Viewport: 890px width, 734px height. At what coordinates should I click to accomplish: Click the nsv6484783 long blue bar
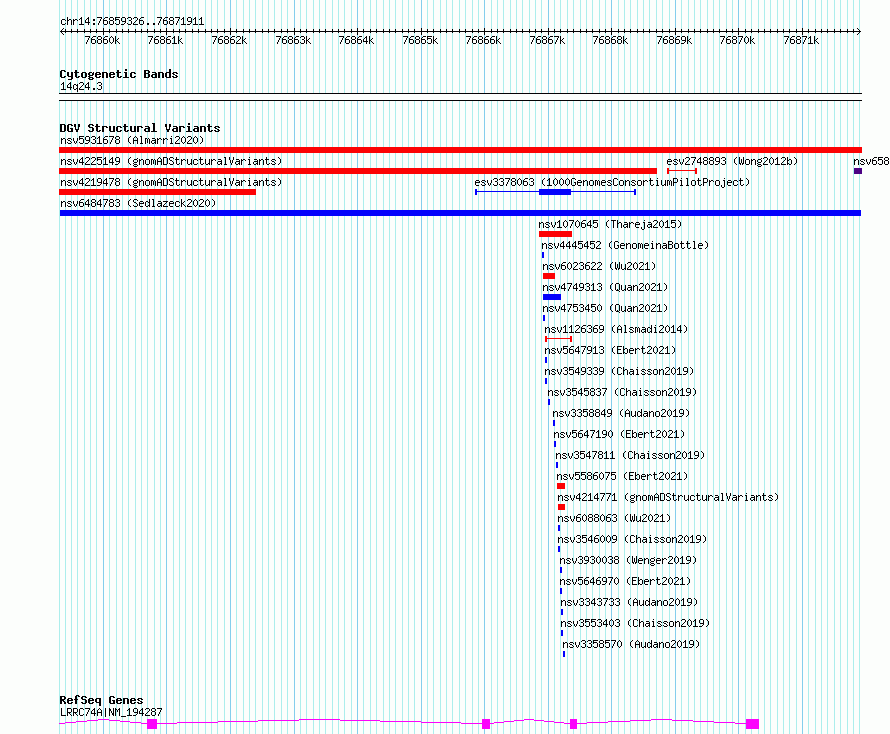(x=460, y=213)
